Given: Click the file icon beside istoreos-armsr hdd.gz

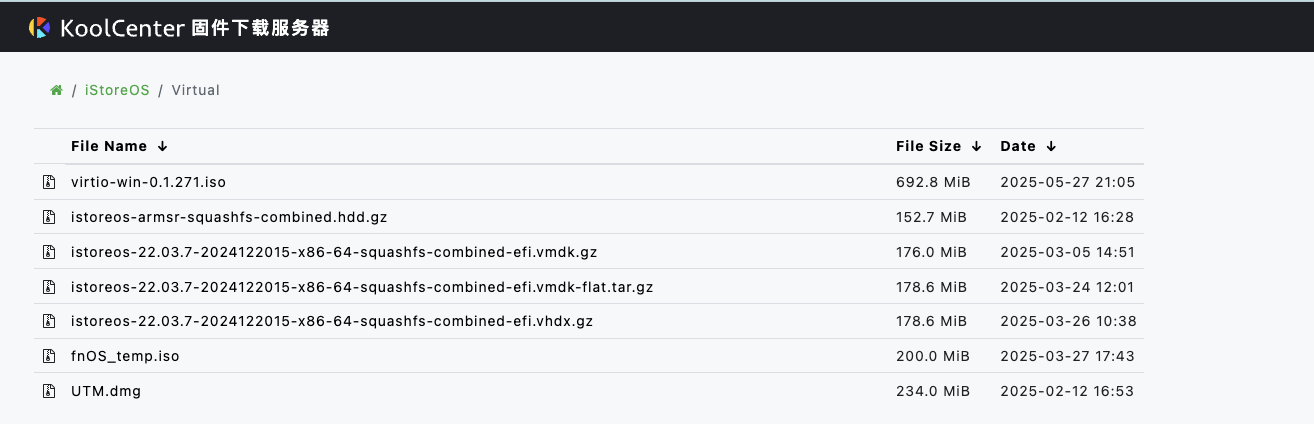Looking at the screenshot, I should tap(47, 217).
